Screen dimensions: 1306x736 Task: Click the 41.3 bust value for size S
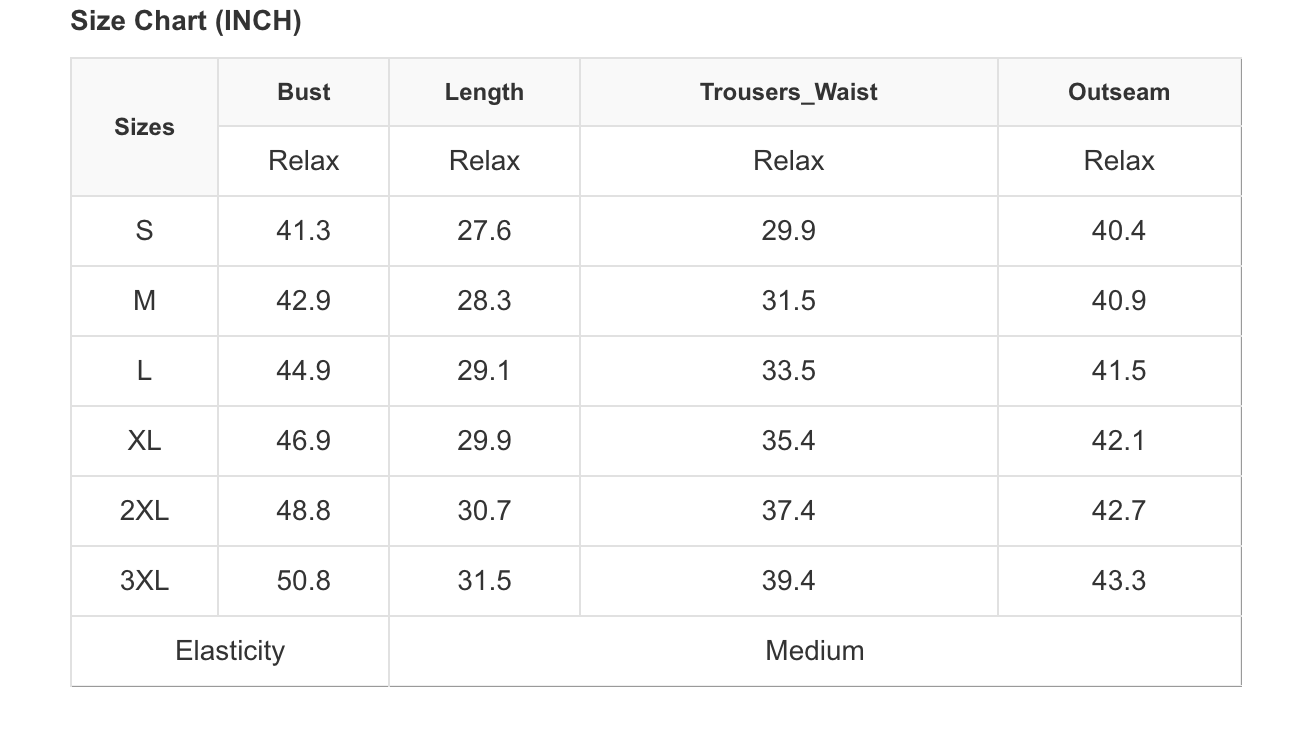[x=303, y=231]
